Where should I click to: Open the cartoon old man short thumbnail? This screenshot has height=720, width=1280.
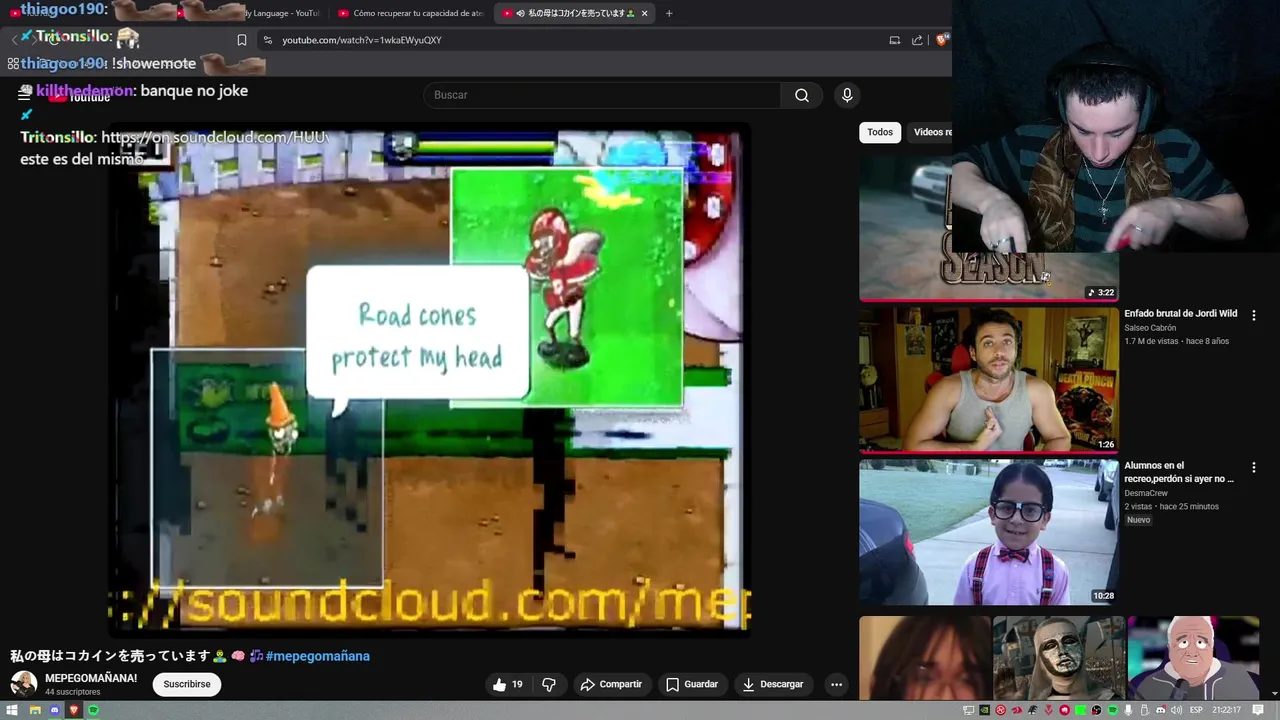click(x=1193, y=658)
